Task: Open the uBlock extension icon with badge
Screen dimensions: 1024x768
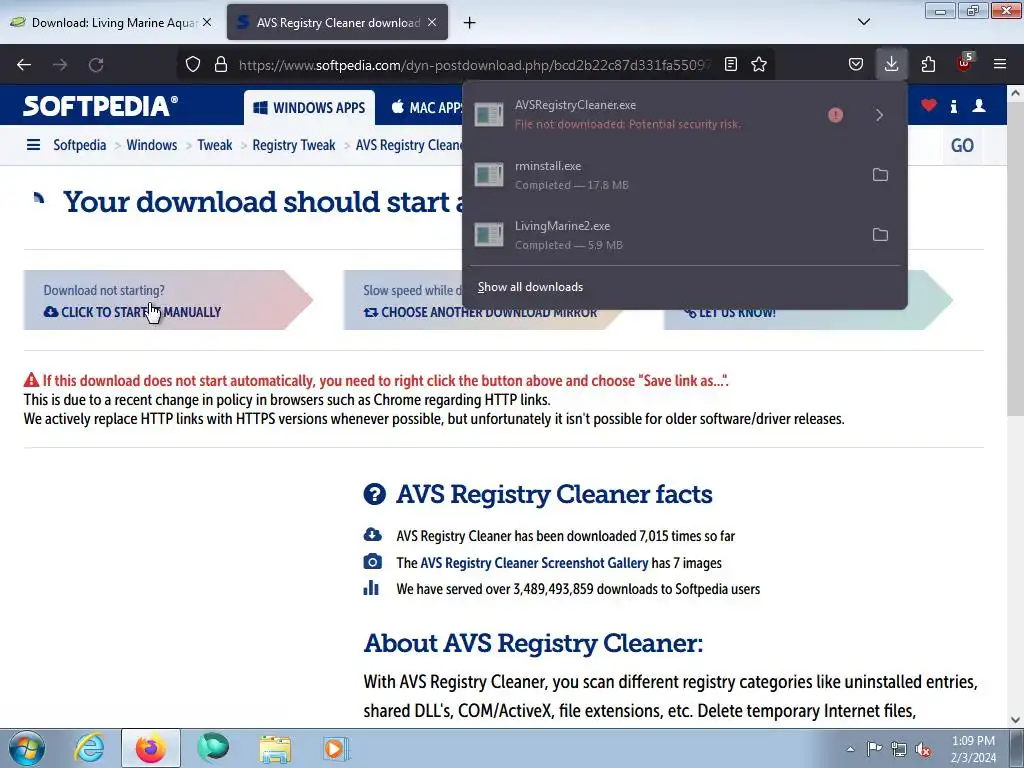Action: 965,63
